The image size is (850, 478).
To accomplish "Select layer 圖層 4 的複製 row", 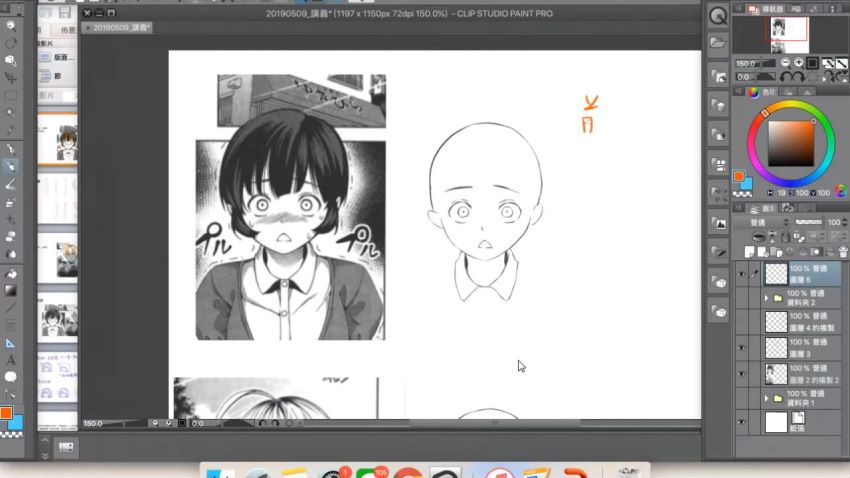I will click(802, 322).
